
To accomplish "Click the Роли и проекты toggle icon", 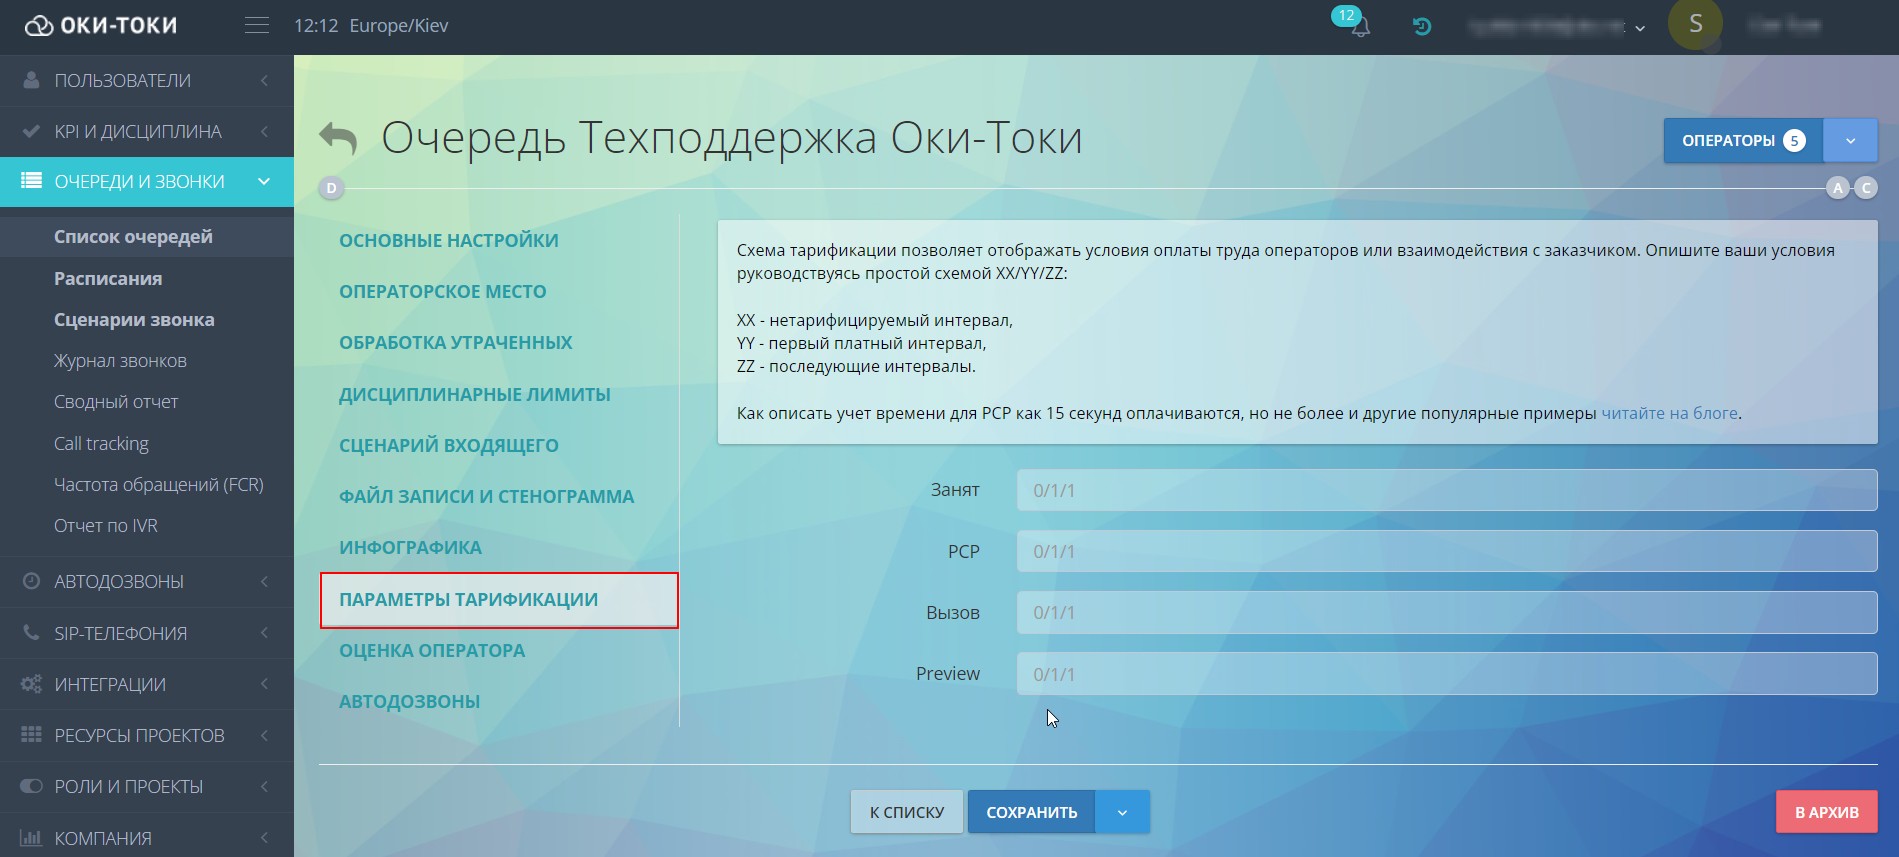I will (31, 786).
